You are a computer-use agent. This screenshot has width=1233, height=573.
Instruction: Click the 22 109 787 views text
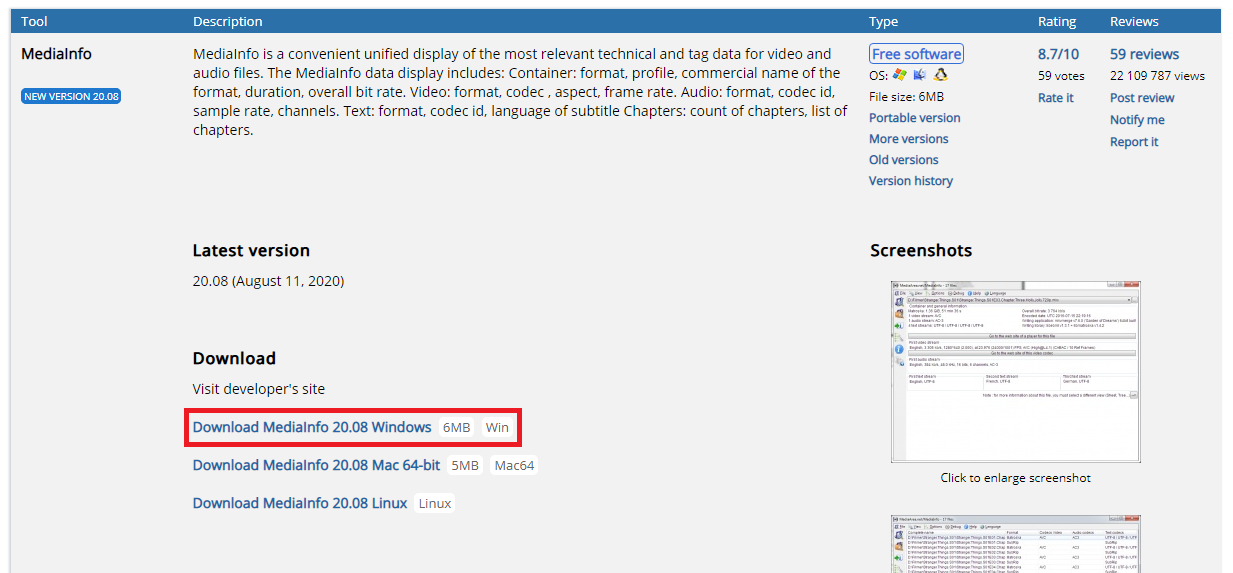click(x=1157, y=76)
